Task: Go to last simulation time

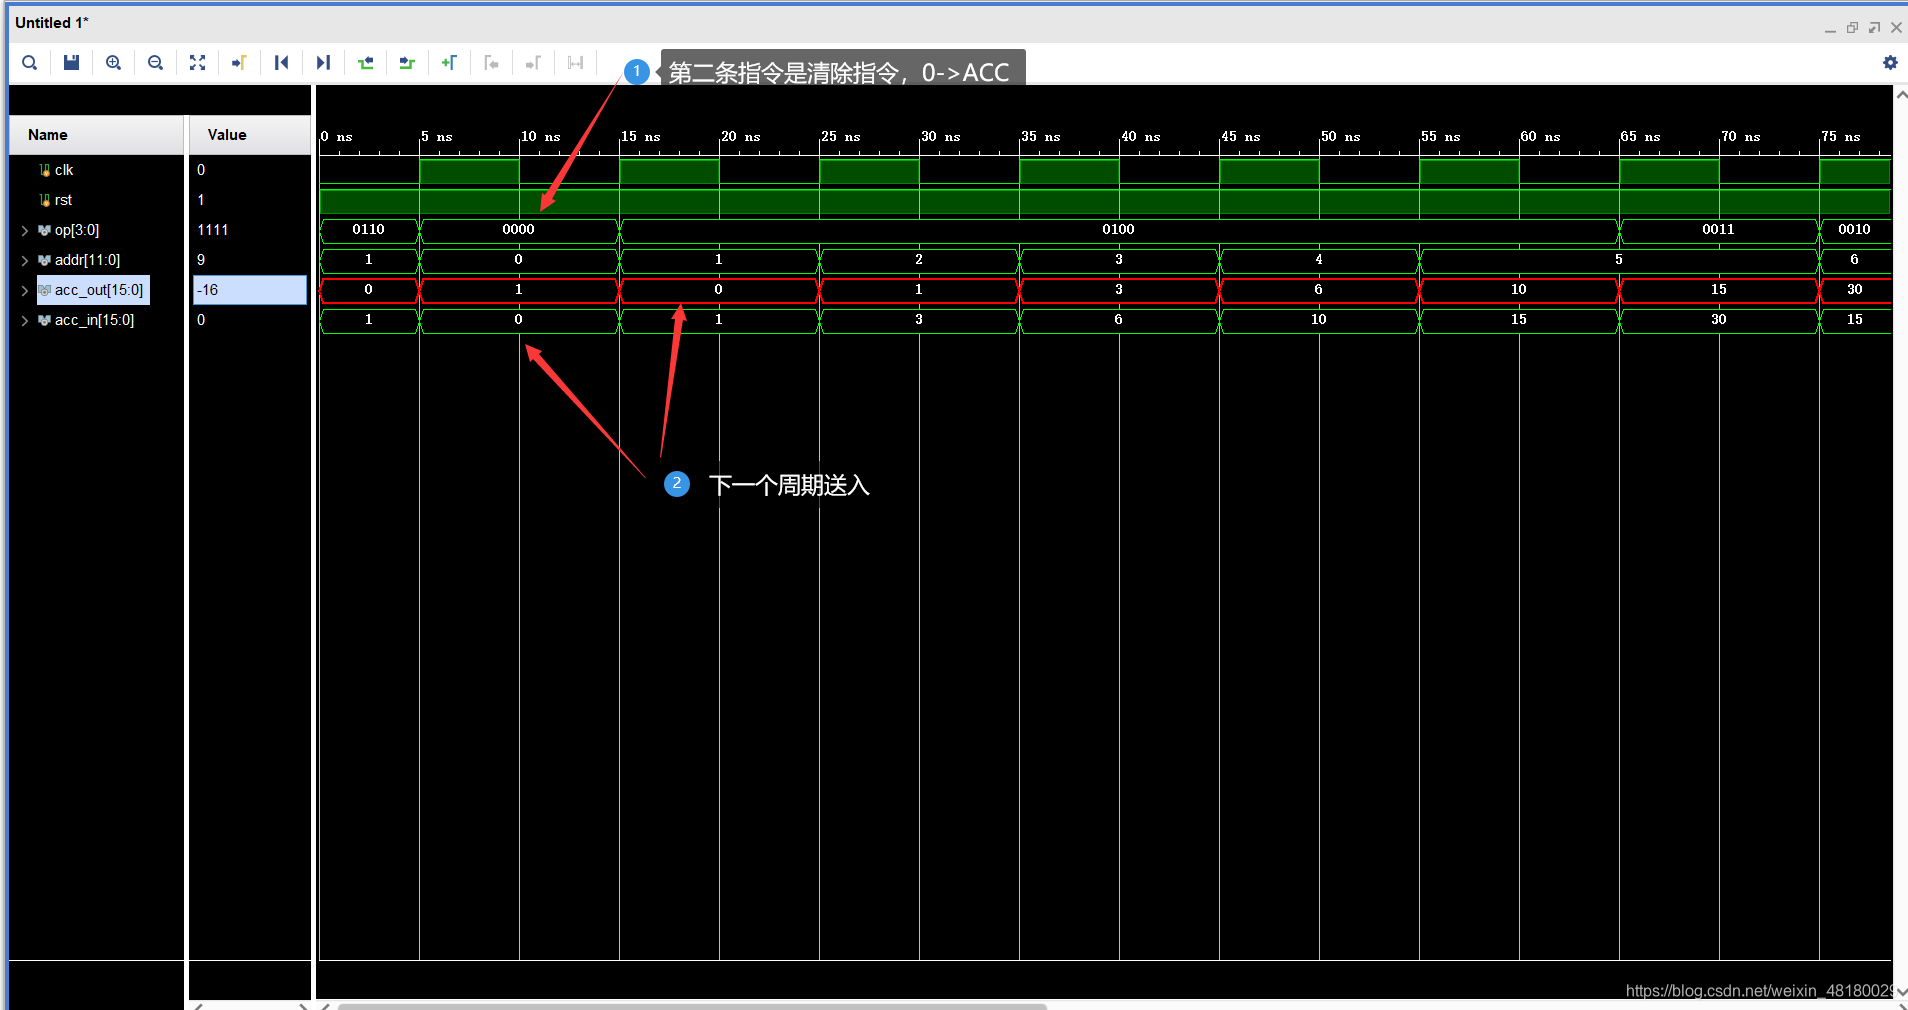Action: [323, 63]
